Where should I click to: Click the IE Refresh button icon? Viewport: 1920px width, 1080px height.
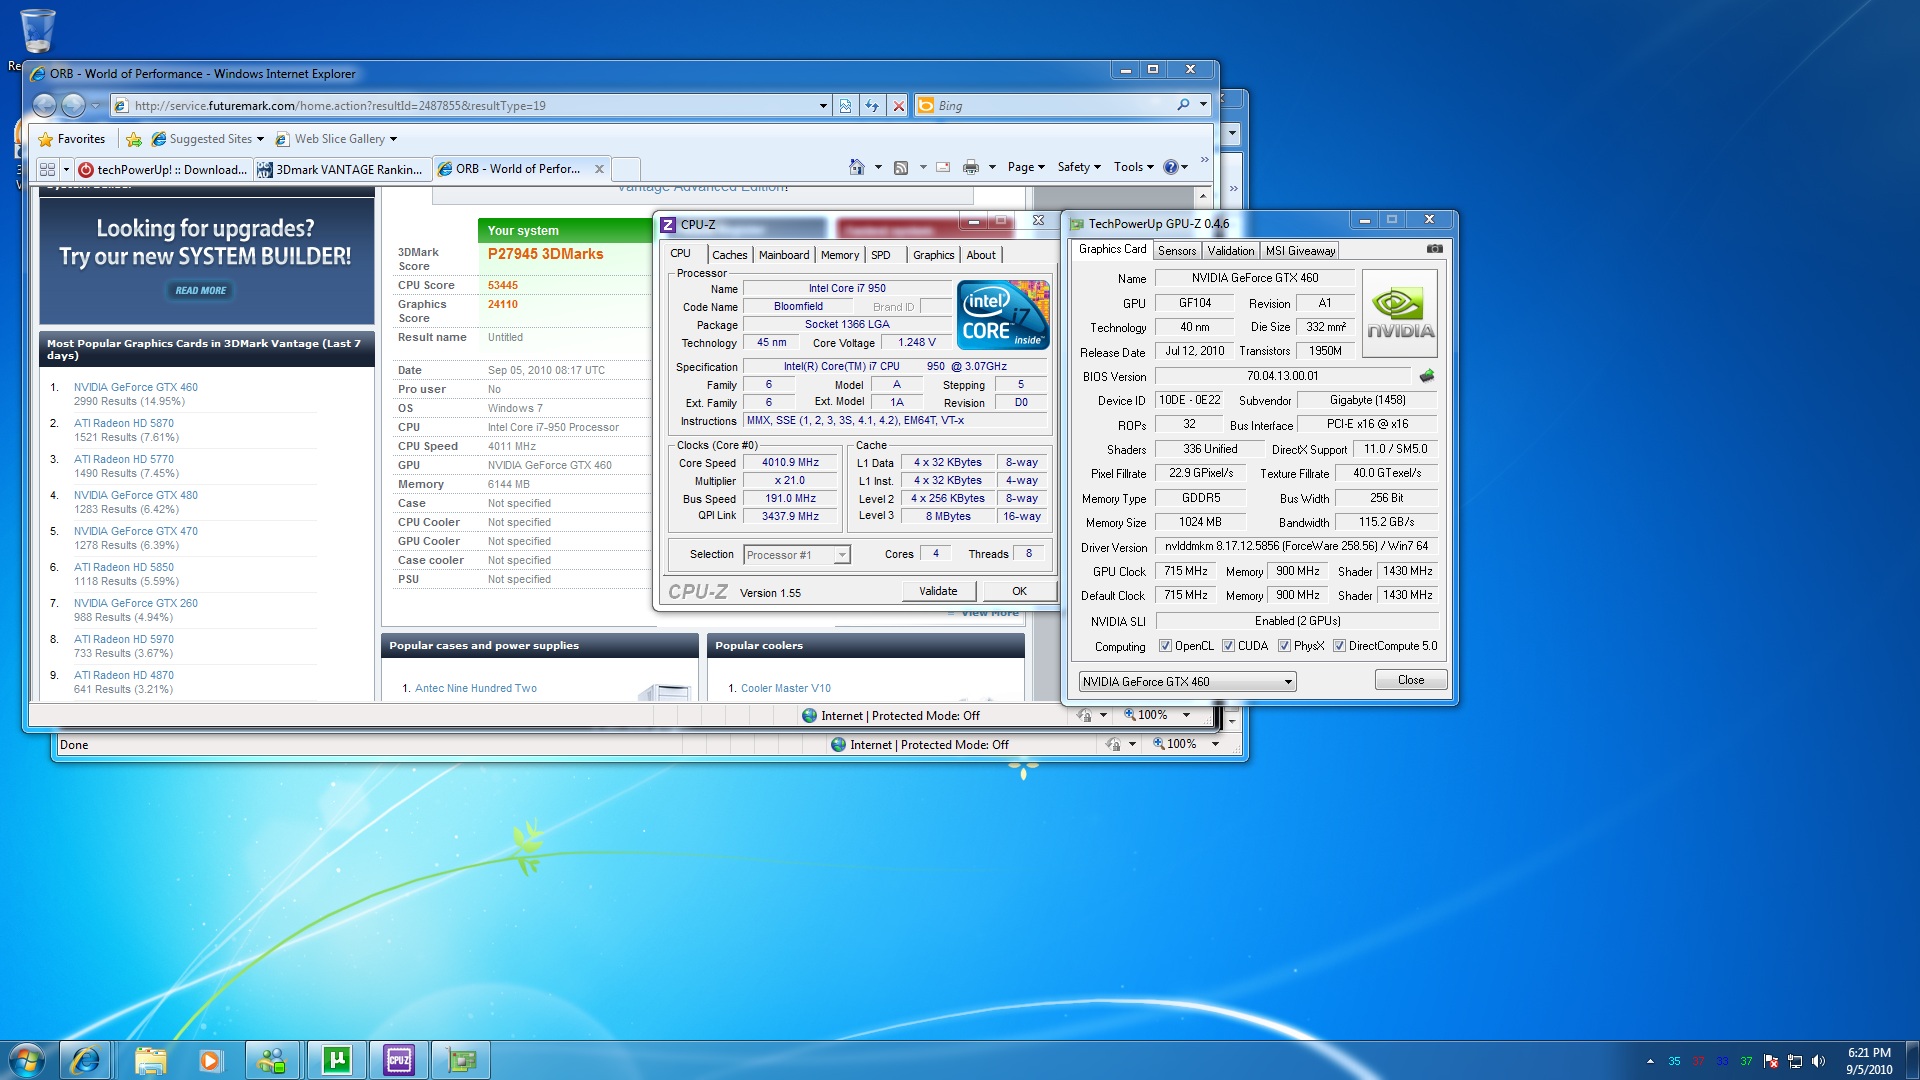[x=872, y=106]
